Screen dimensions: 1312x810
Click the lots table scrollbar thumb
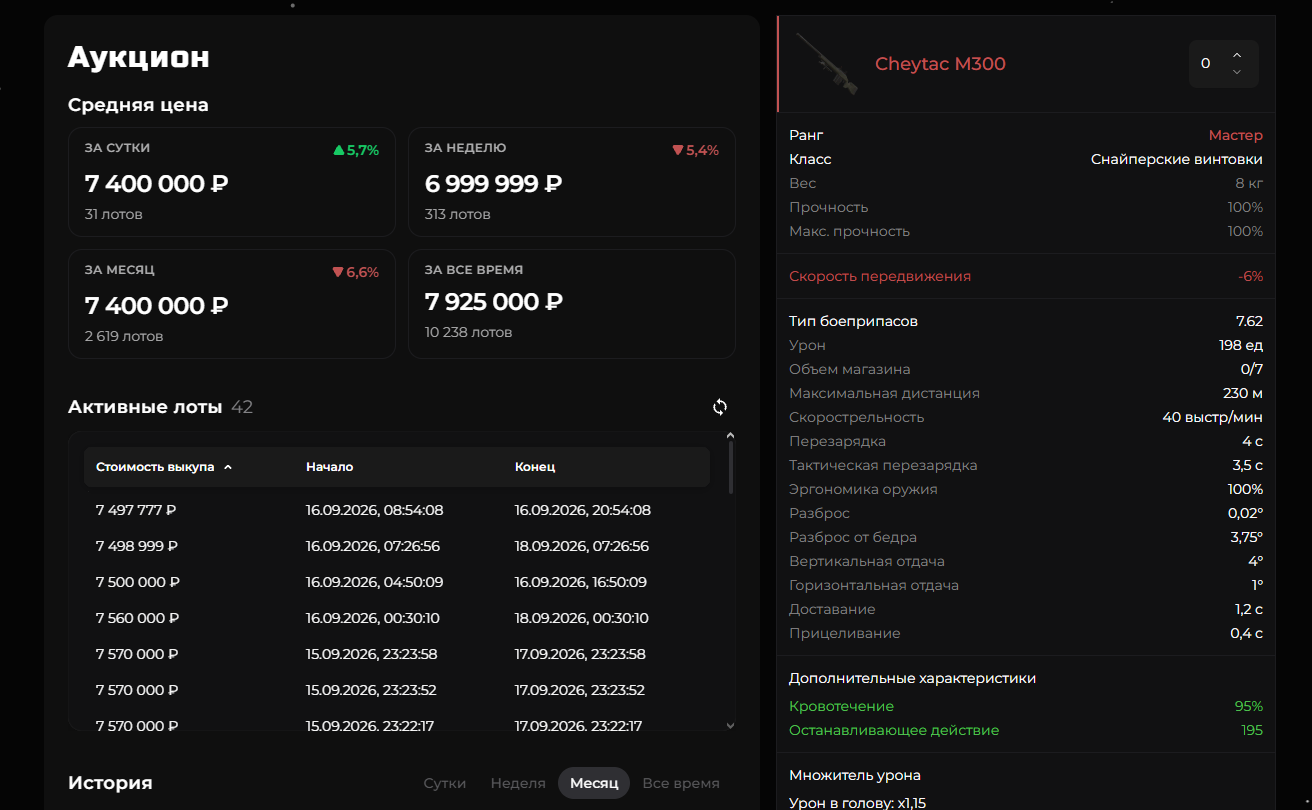click(x=730, y=468)
